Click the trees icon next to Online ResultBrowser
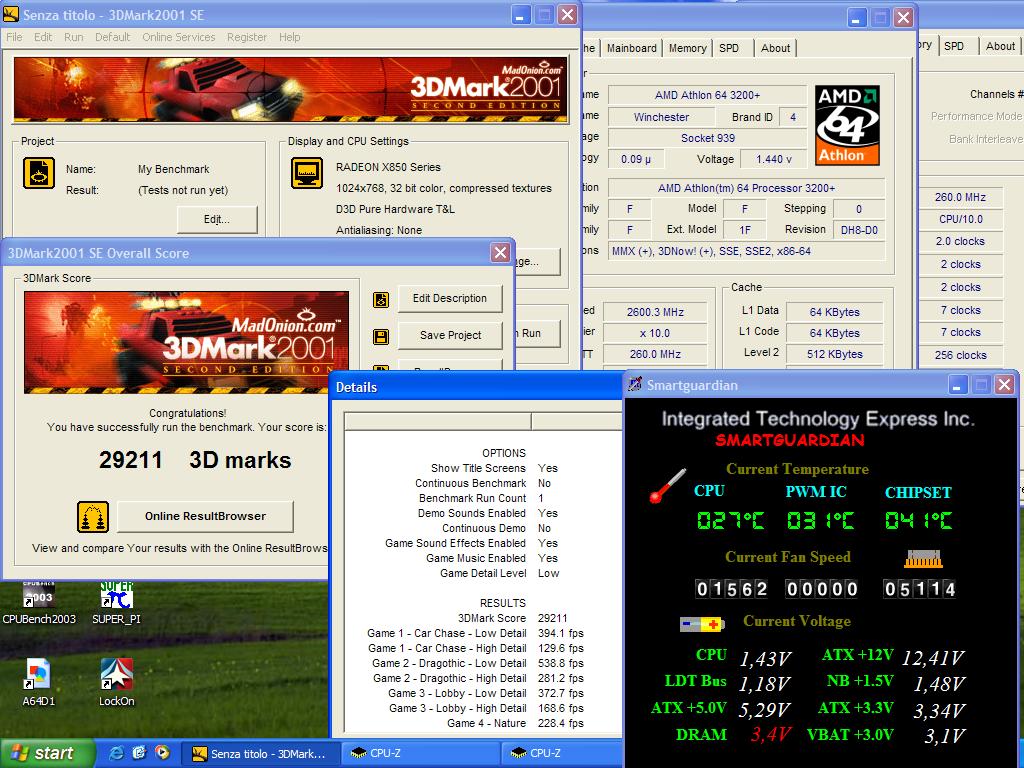The width and height of the screenshot is (1024, 768). tap(93, 517)
